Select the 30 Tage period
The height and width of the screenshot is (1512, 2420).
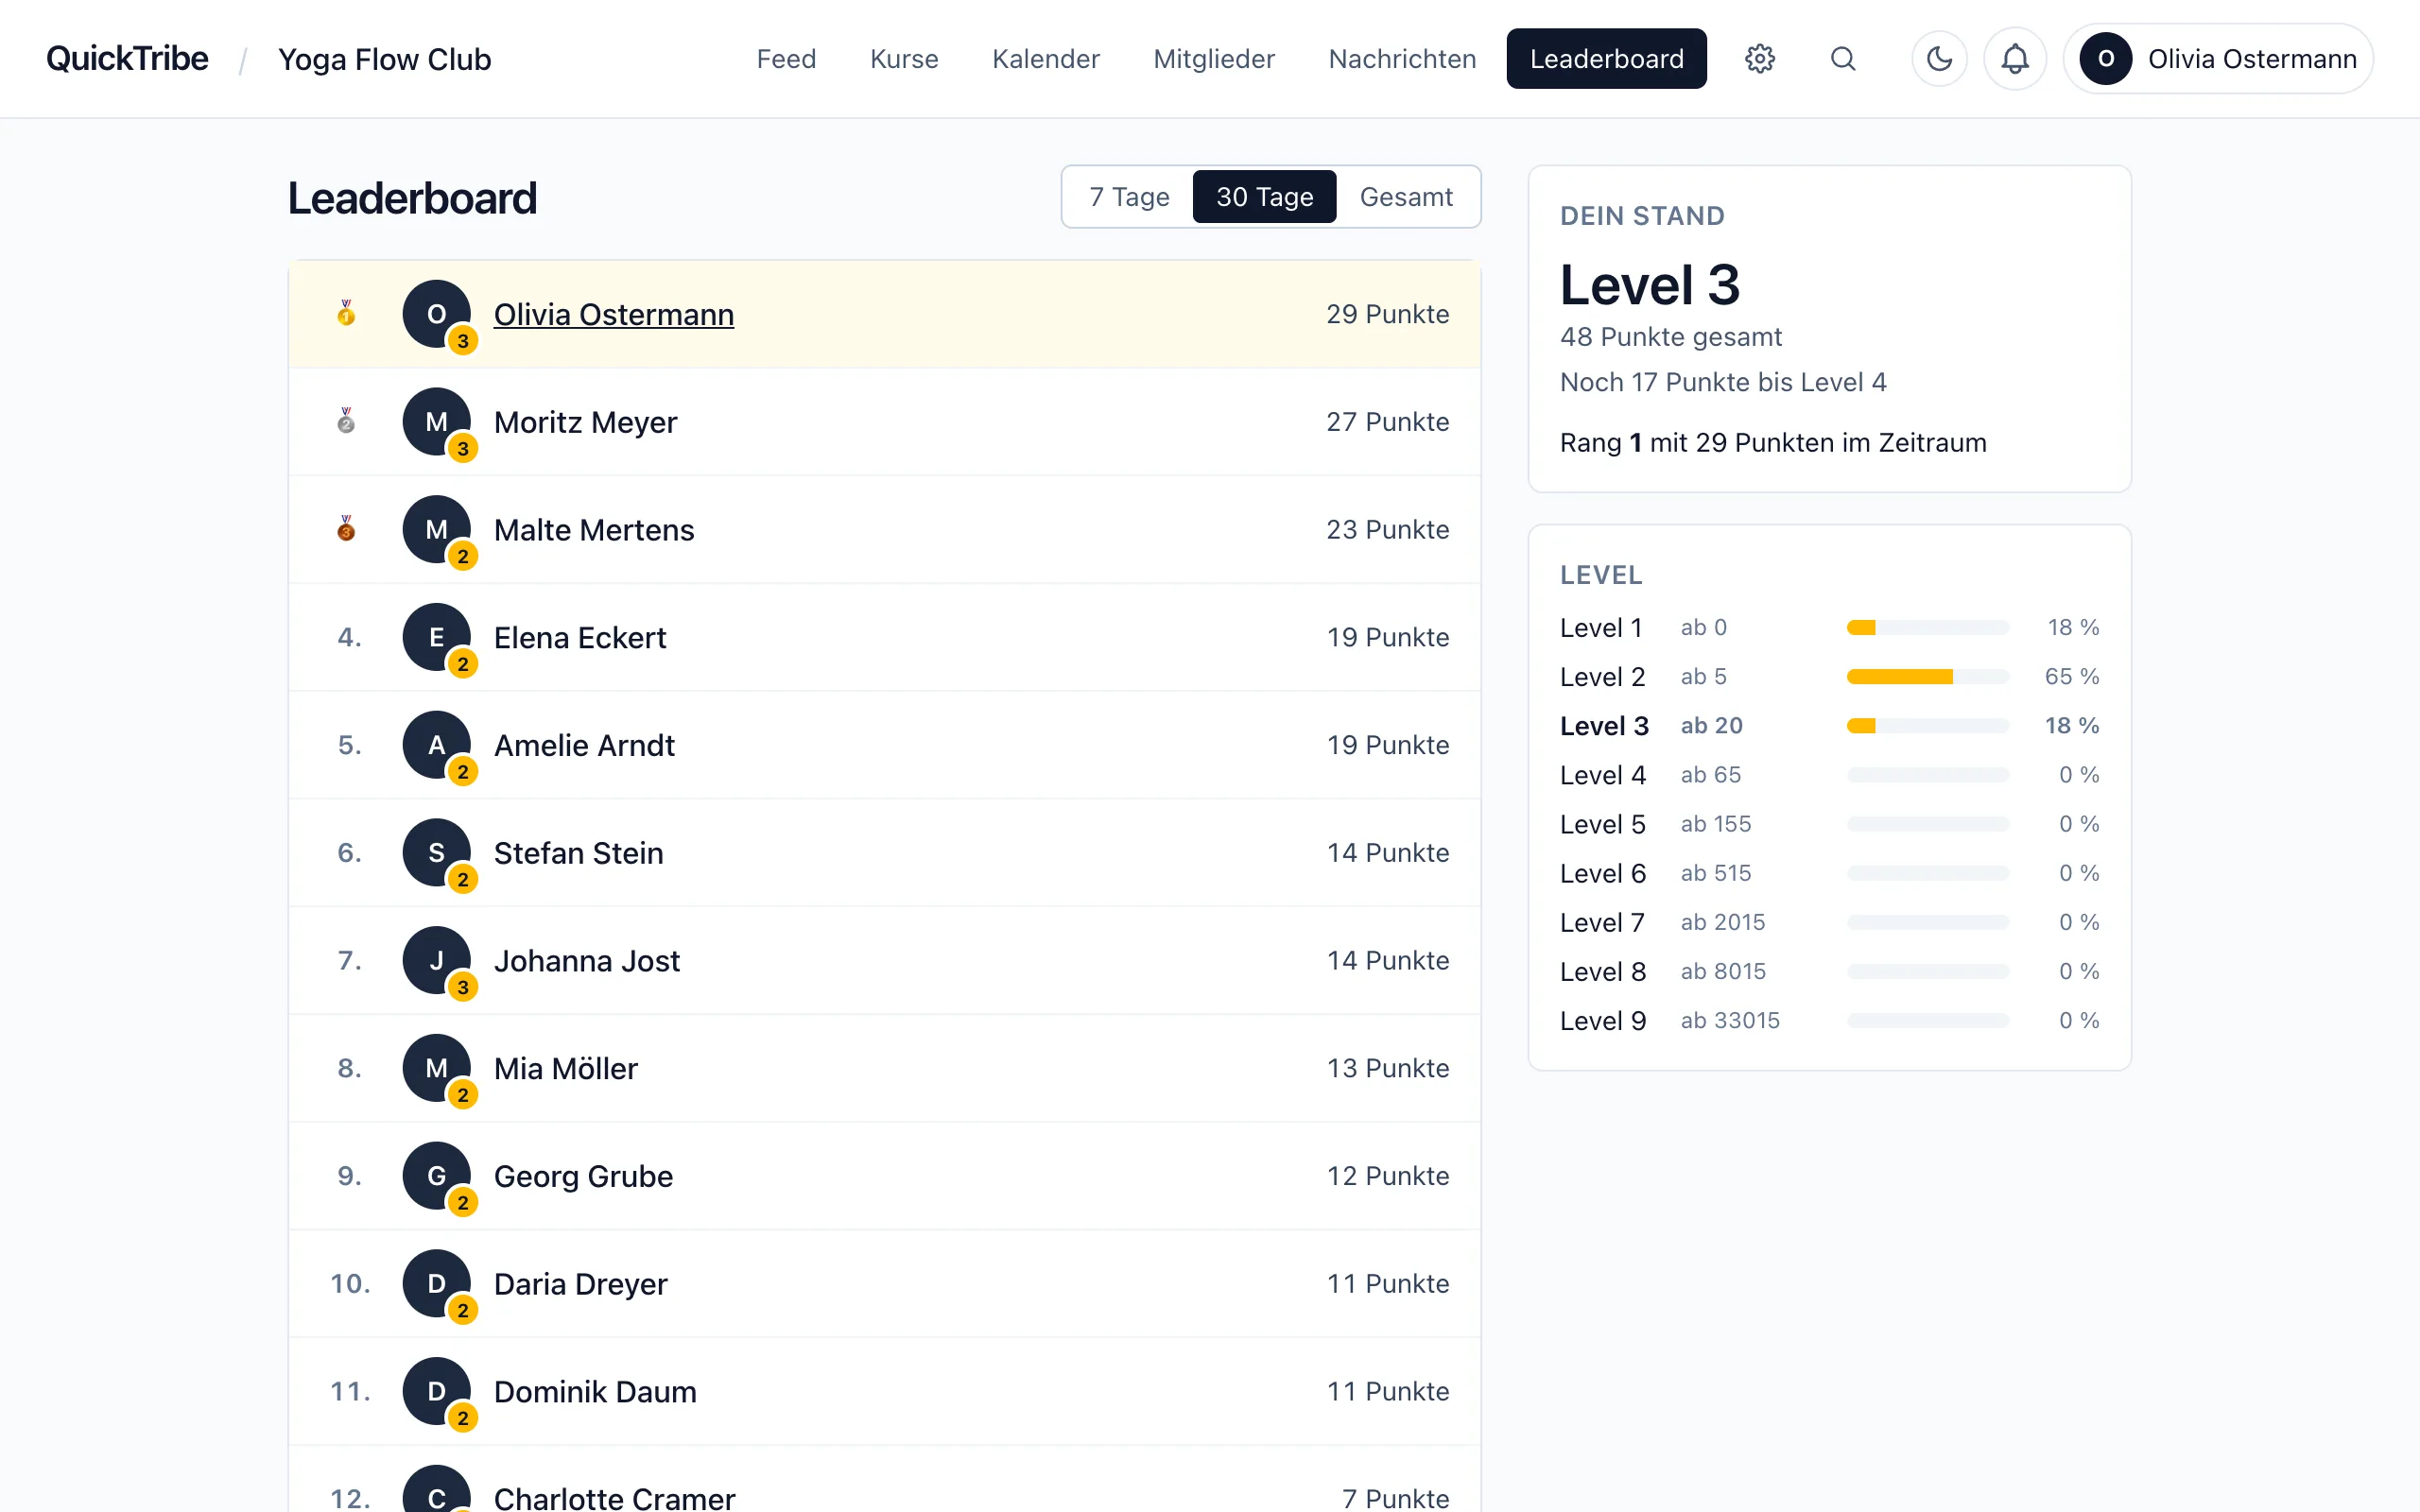pyautogui.click(x=1264, y=197)
